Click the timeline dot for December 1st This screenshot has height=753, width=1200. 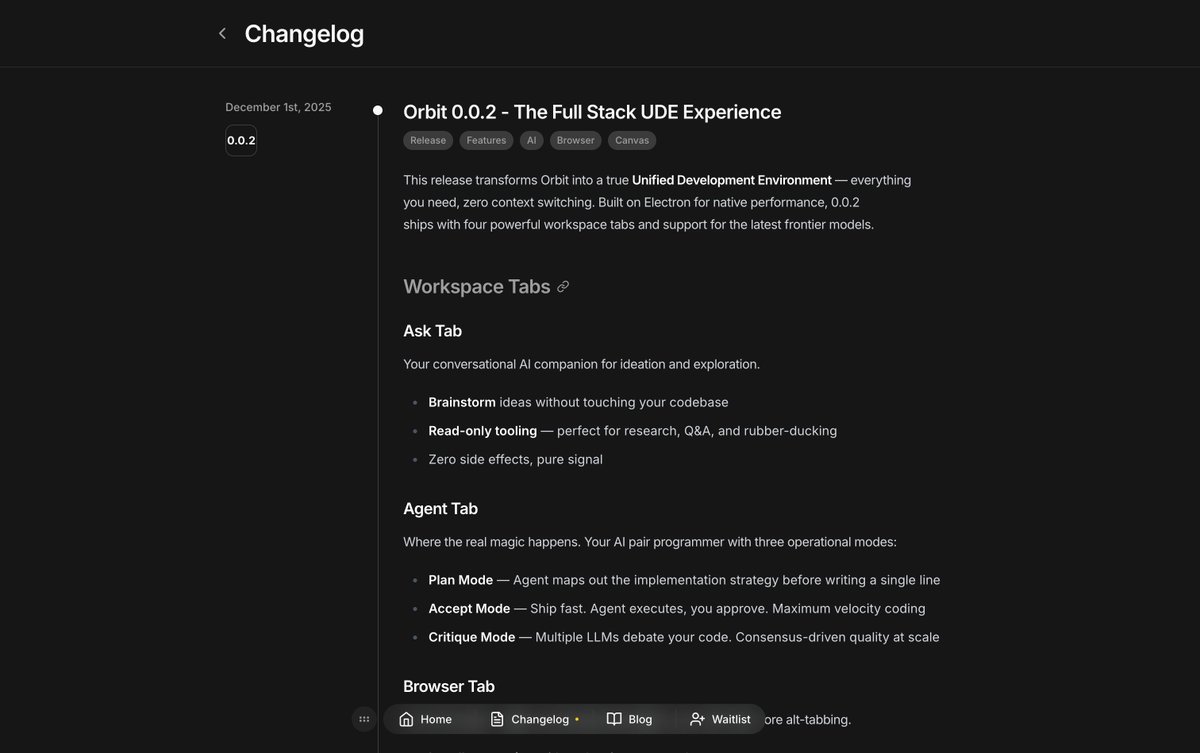point(378,110)
